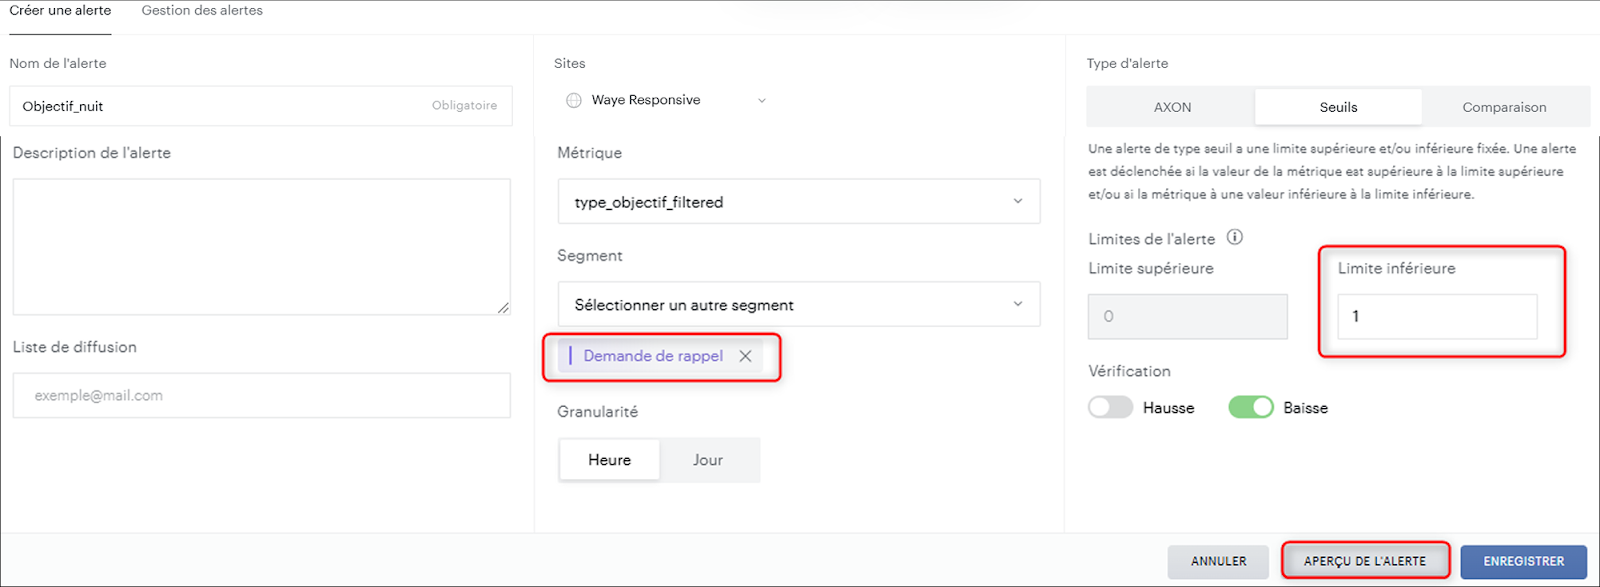Switch to the Gestion des alertes tab

tap(202, 10)
